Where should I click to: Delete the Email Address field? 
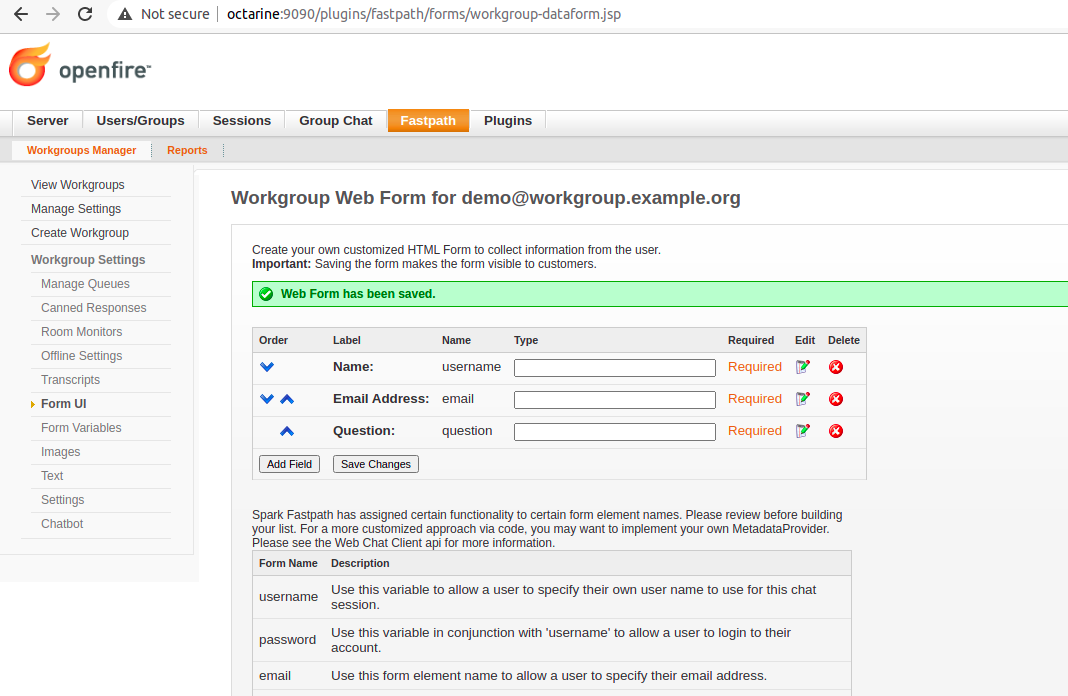click(x=836, y=399)
